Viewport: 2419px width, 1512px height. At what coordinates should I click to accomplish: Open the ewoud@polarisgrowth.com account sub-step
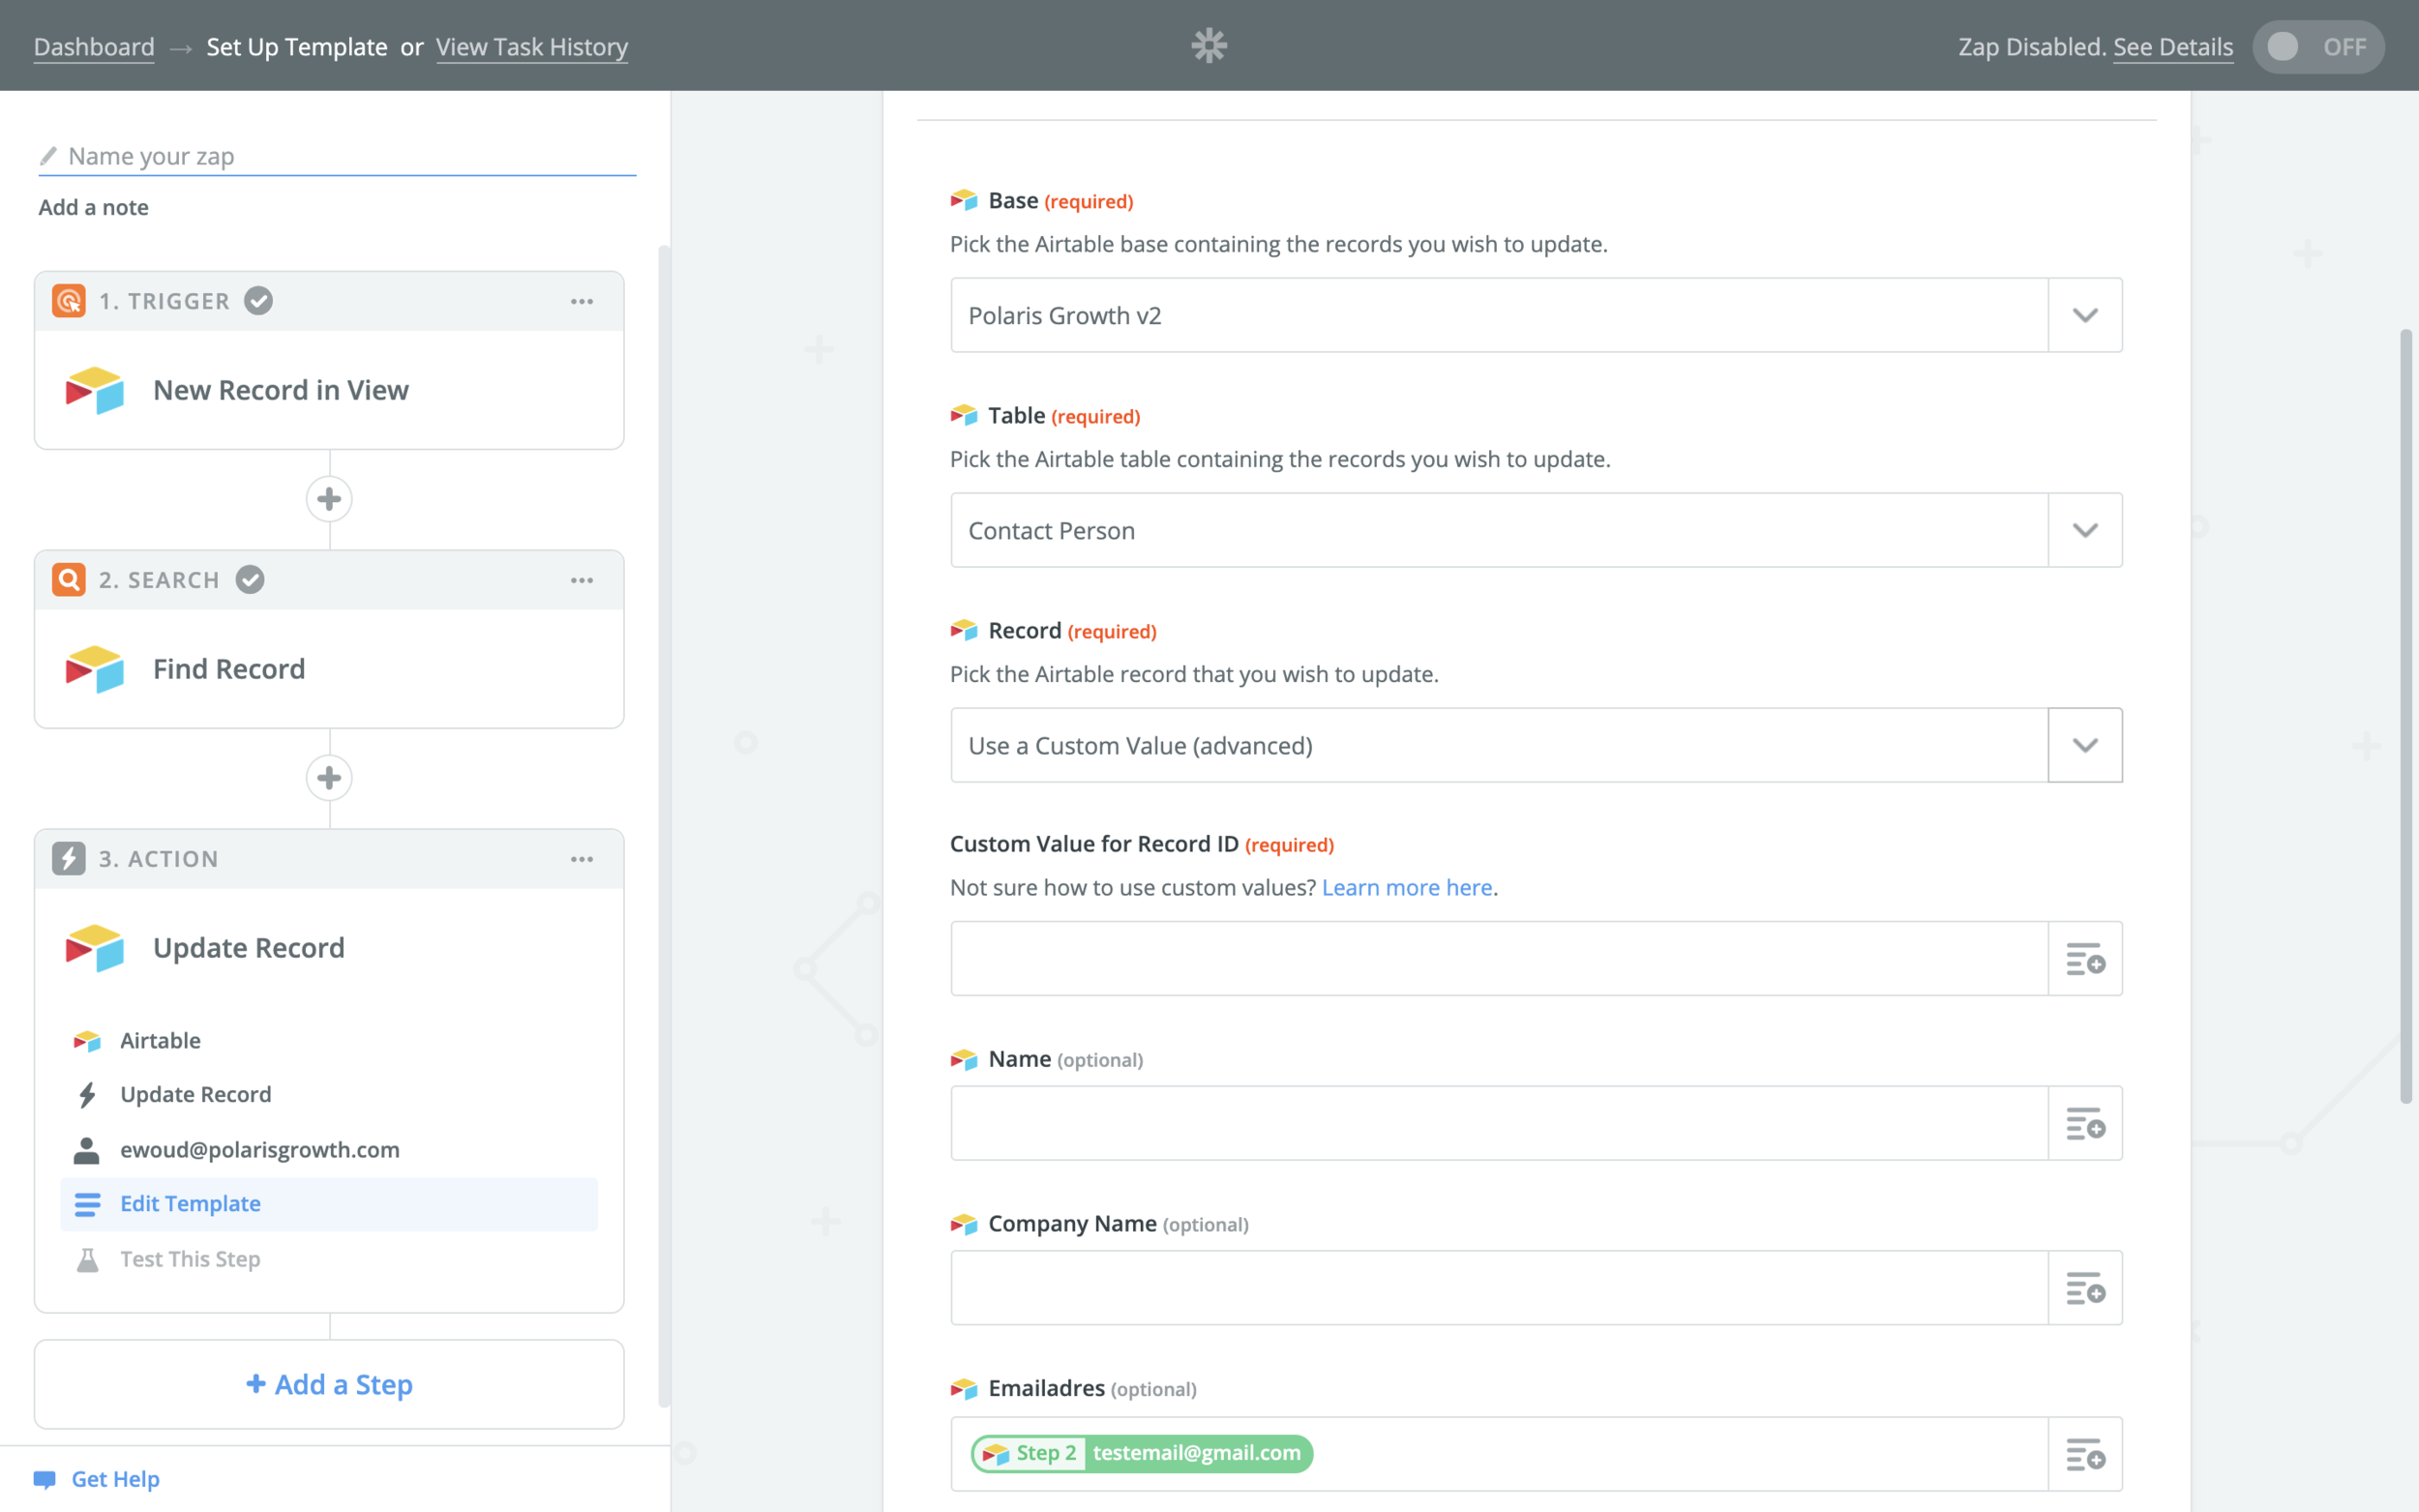(x=329, y=1150)
